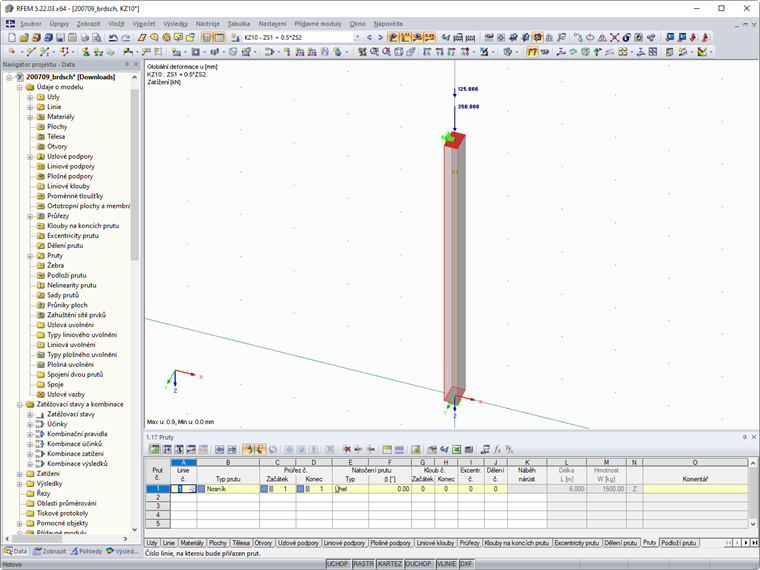Switch to the Materiály table tab
Viewport: 760px width, 570px height.
coord(192,543)
